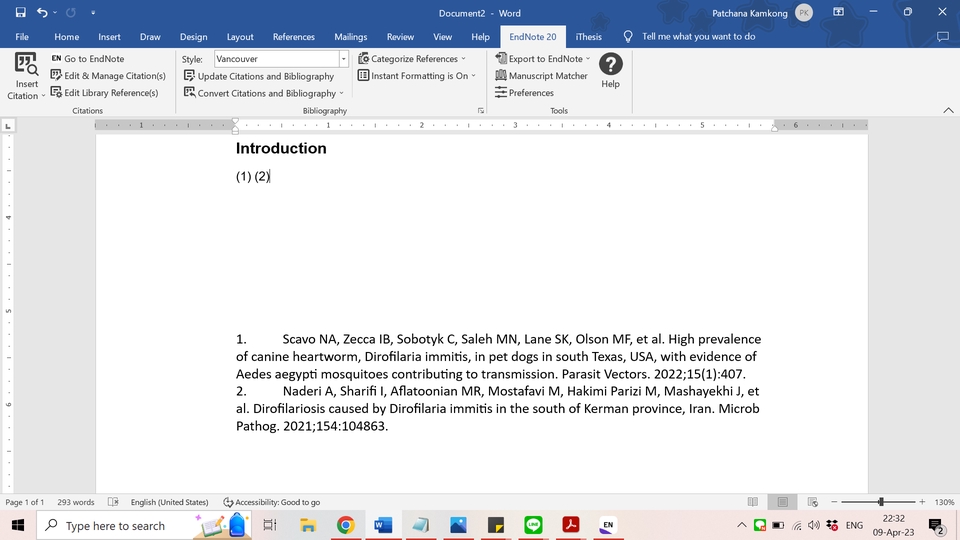The width and height of the screenshot is (960, 540).
Task: Open the Export to EndNote dropdown
Action: (x=542, y=59)
